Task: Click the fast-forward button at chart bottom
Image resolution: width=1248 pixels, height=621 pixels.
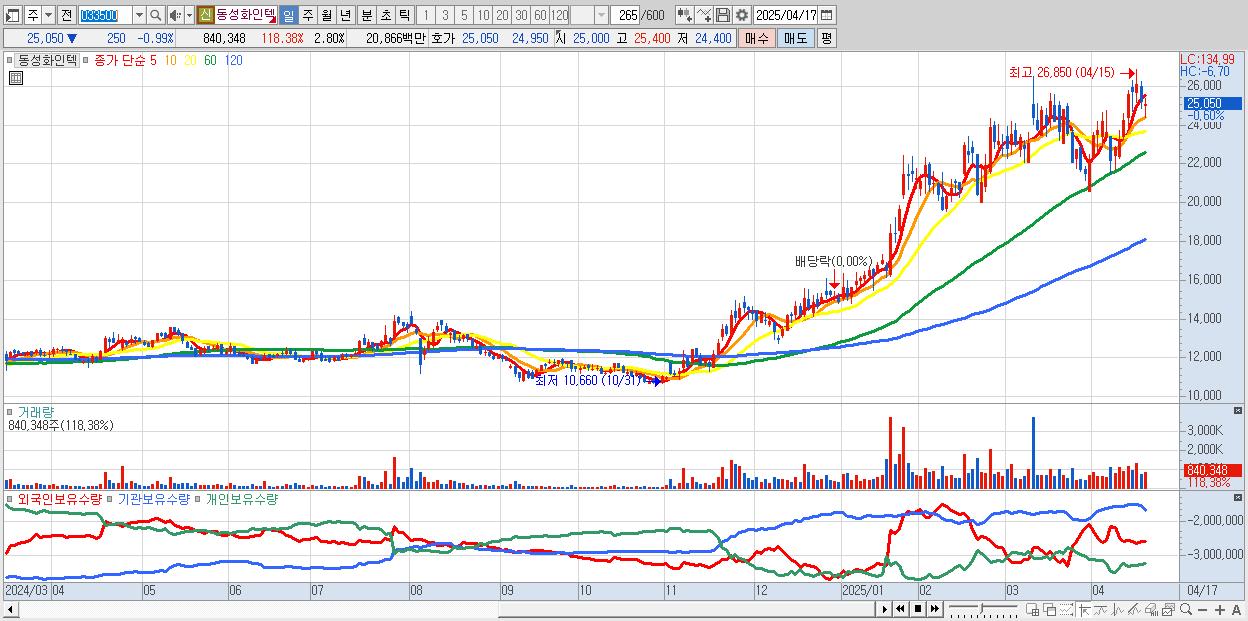Action: coord(934,609)
